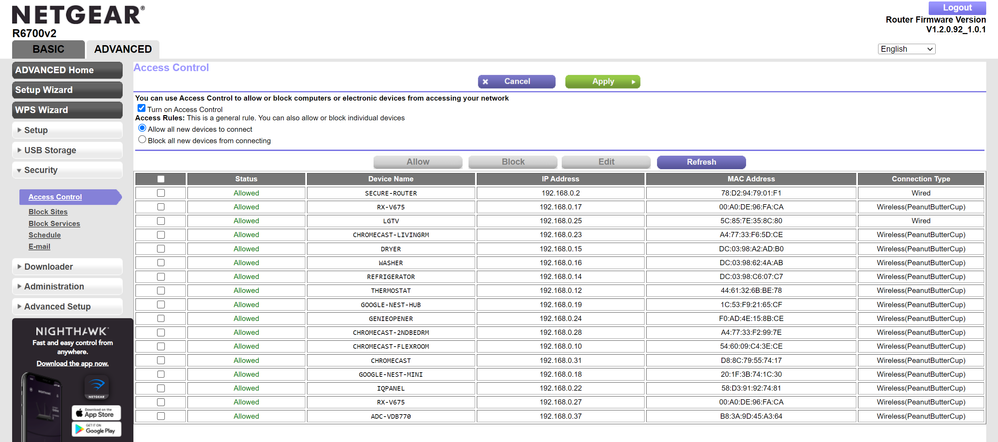Expand the Setup menu section

(x=67, y=130)
